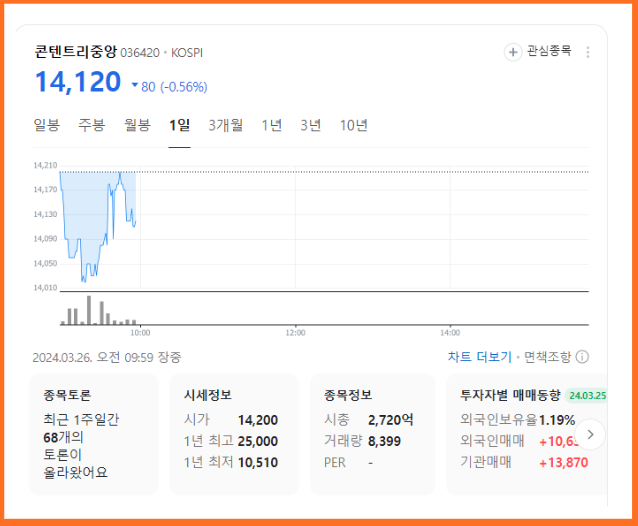Viewport: 638px width, 526px height.
Task: Add stock to watchlist with the plus icon
Action: [x=513, y=52]
